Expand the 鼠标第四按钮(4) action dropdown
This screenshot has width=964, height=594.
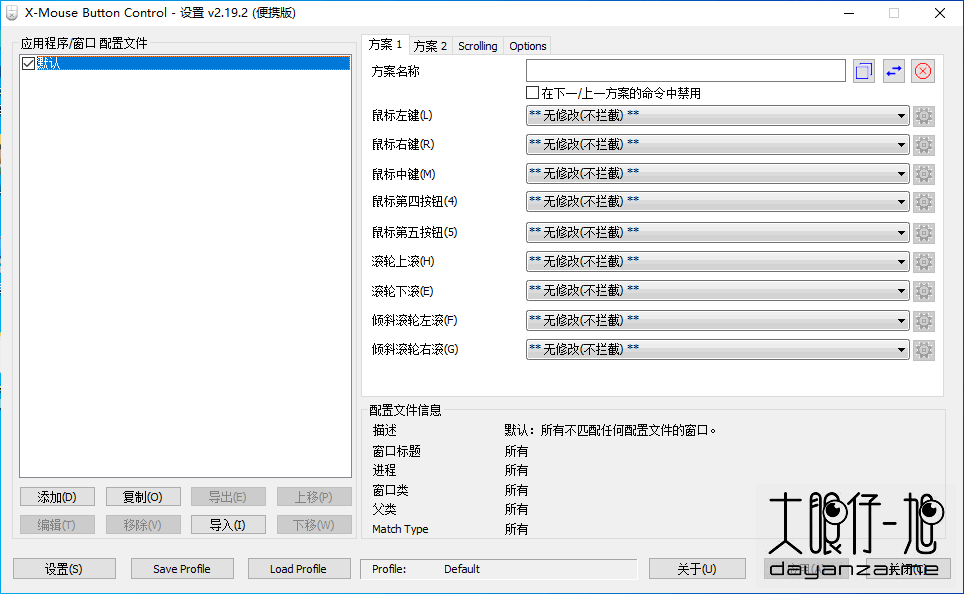(x=717, y=202)
